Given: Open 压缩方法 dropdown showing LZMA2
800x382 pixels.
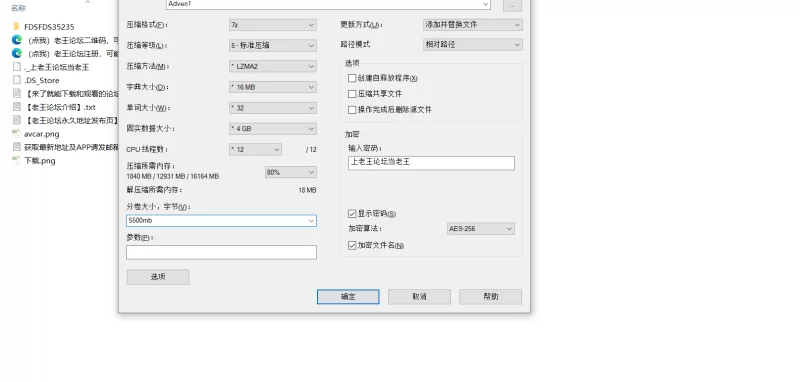Looking at the screenshot, I should pyautogui.click(x=272, y=66).
